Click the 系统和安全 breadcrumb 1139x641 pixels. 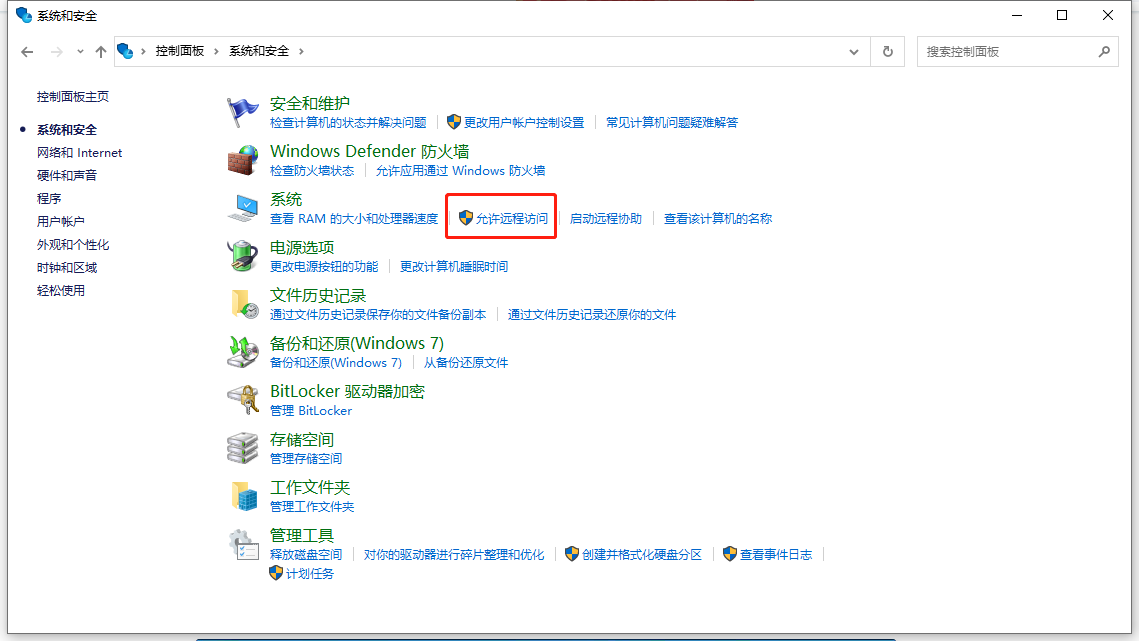[x=259, y=51]
